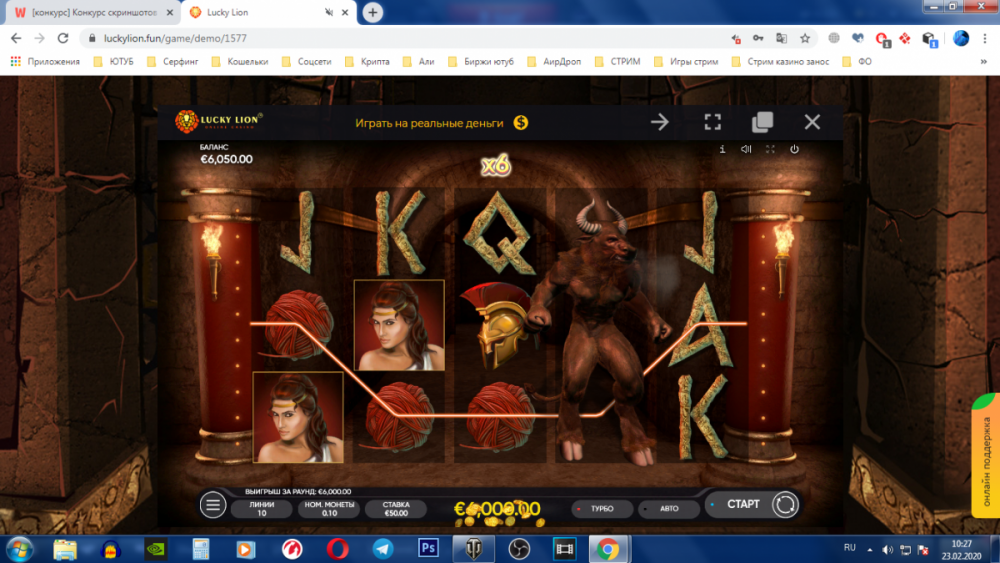Viewport: 1000px width, 563px height.
Task: Click the arrow icon in game header
Action: click(660, 122)
